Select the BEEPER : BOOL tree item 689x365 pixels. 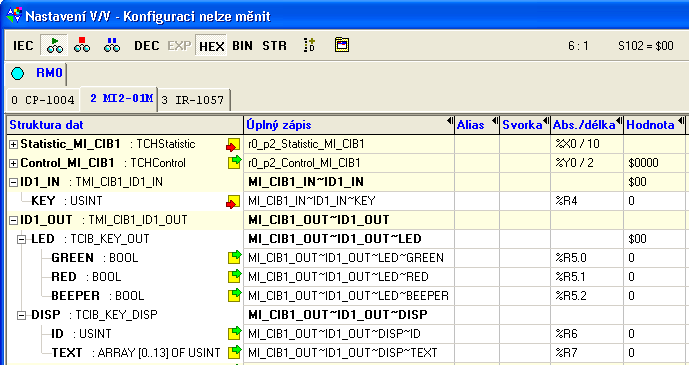[98, 296]
